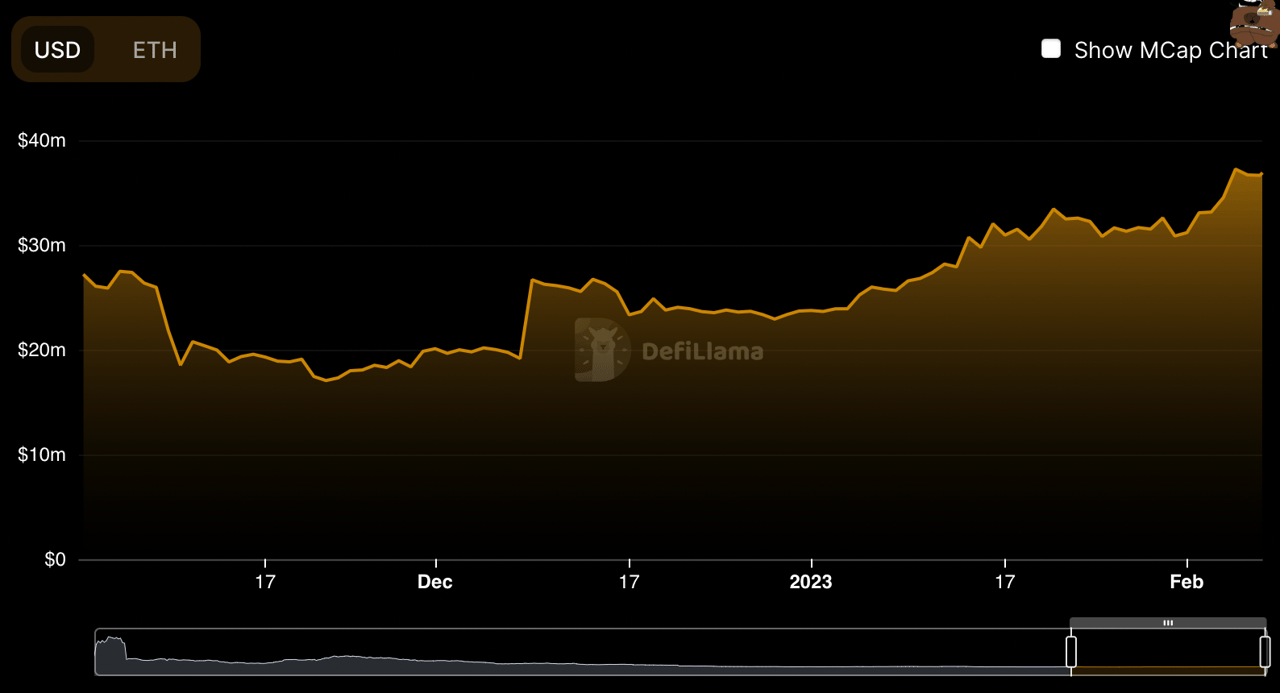Enable the Show MCap Chart checkbox
This screenshot has height=693, width=1280.
point(1051,49)
